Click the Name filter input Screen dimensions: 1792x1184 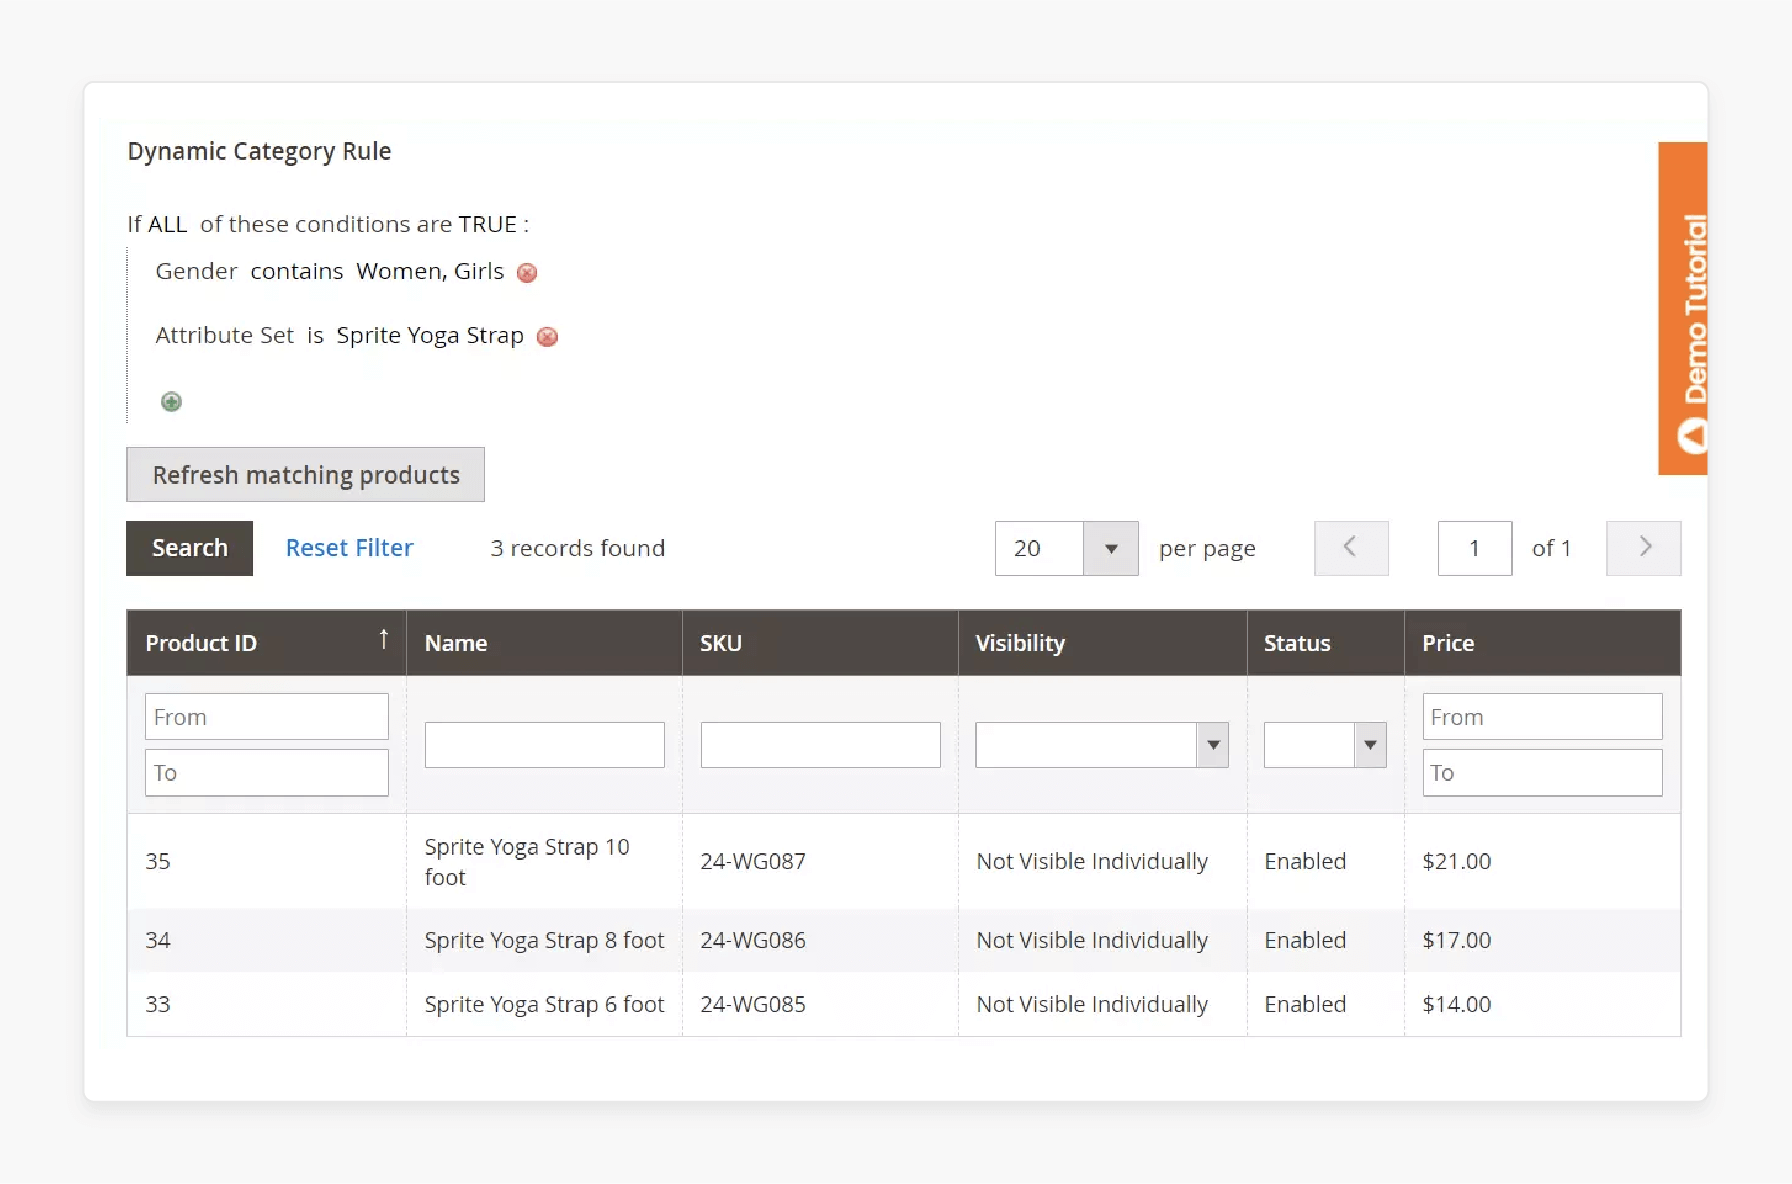point(544,744)
